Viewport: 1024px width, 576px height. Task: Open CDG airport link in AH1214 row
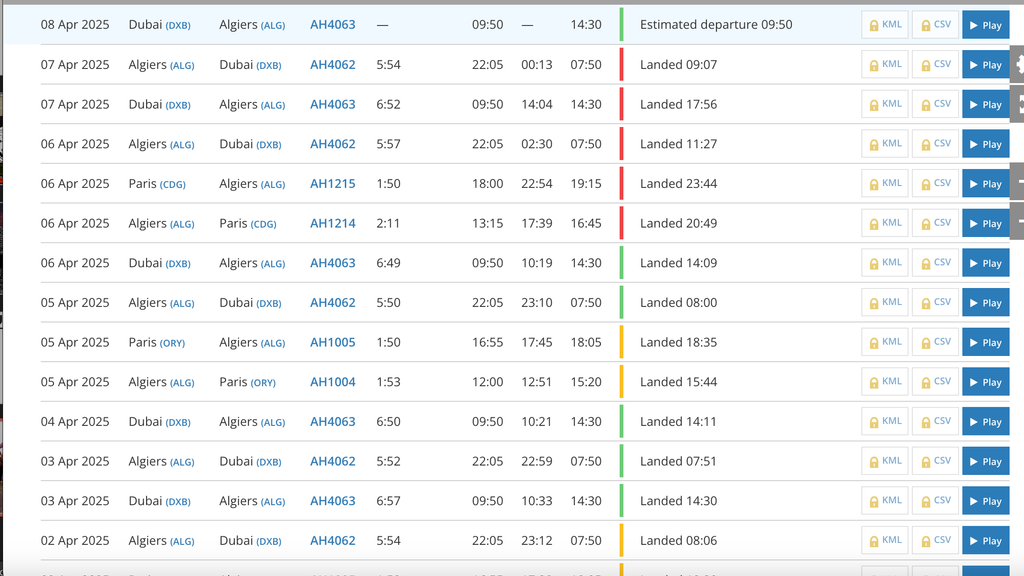pos(263,225)
